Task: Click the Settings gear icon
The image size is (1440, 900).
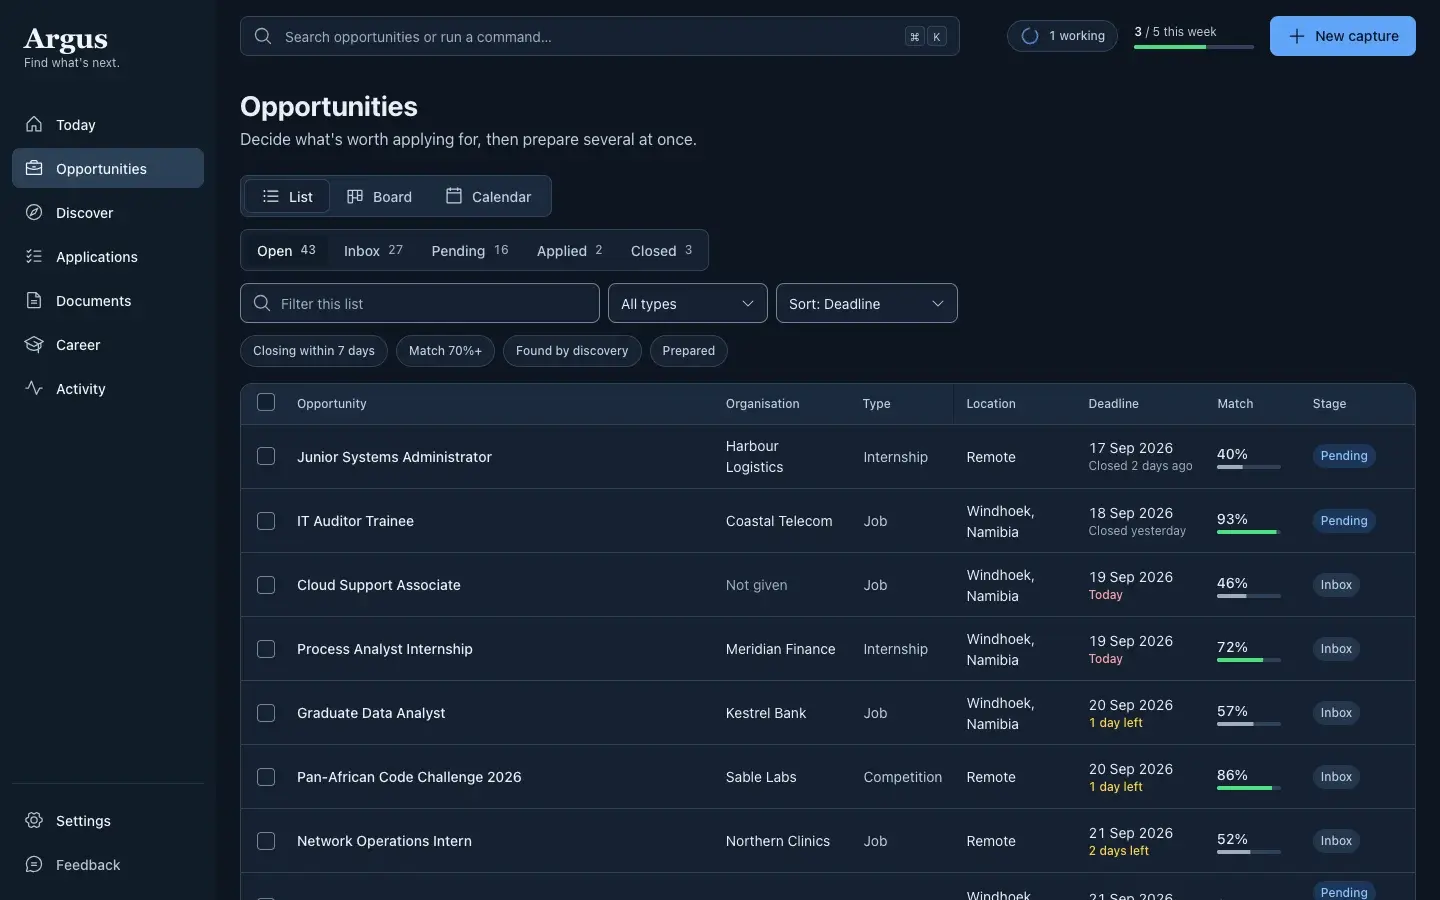Action: click(34, 820)
